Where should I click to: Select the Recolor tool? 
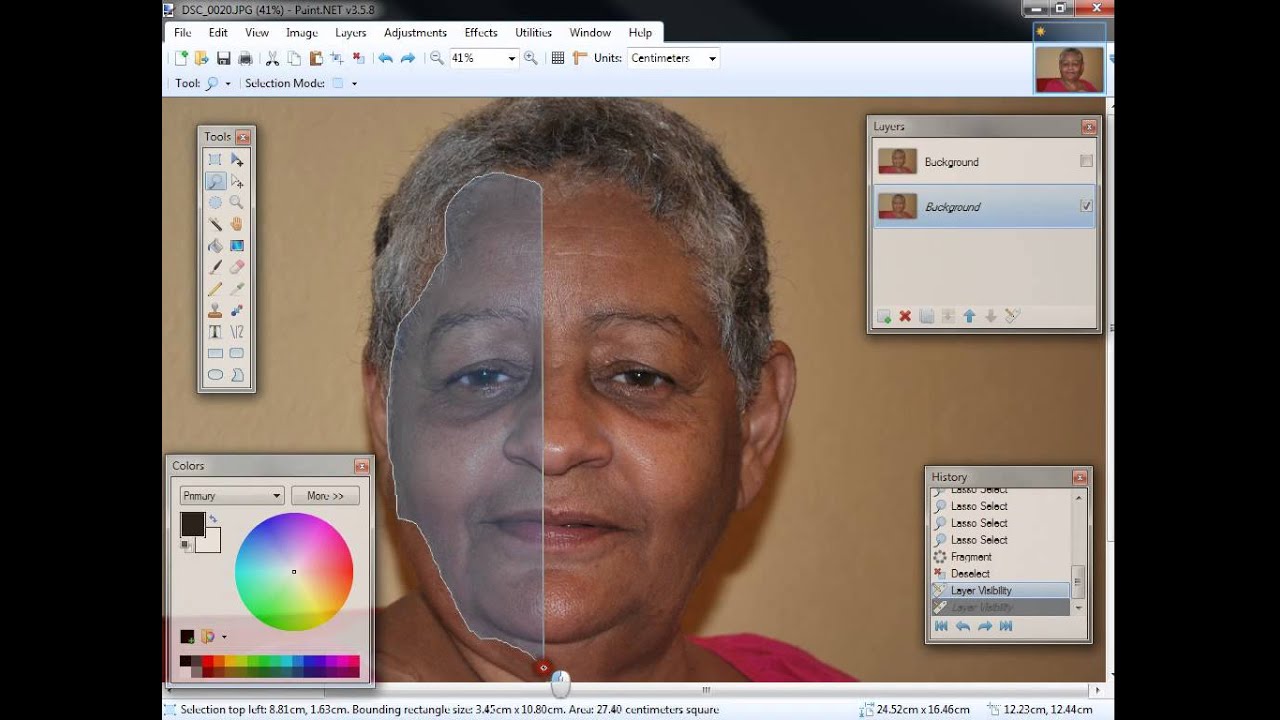pyautogui.click(x=237, y=310)
